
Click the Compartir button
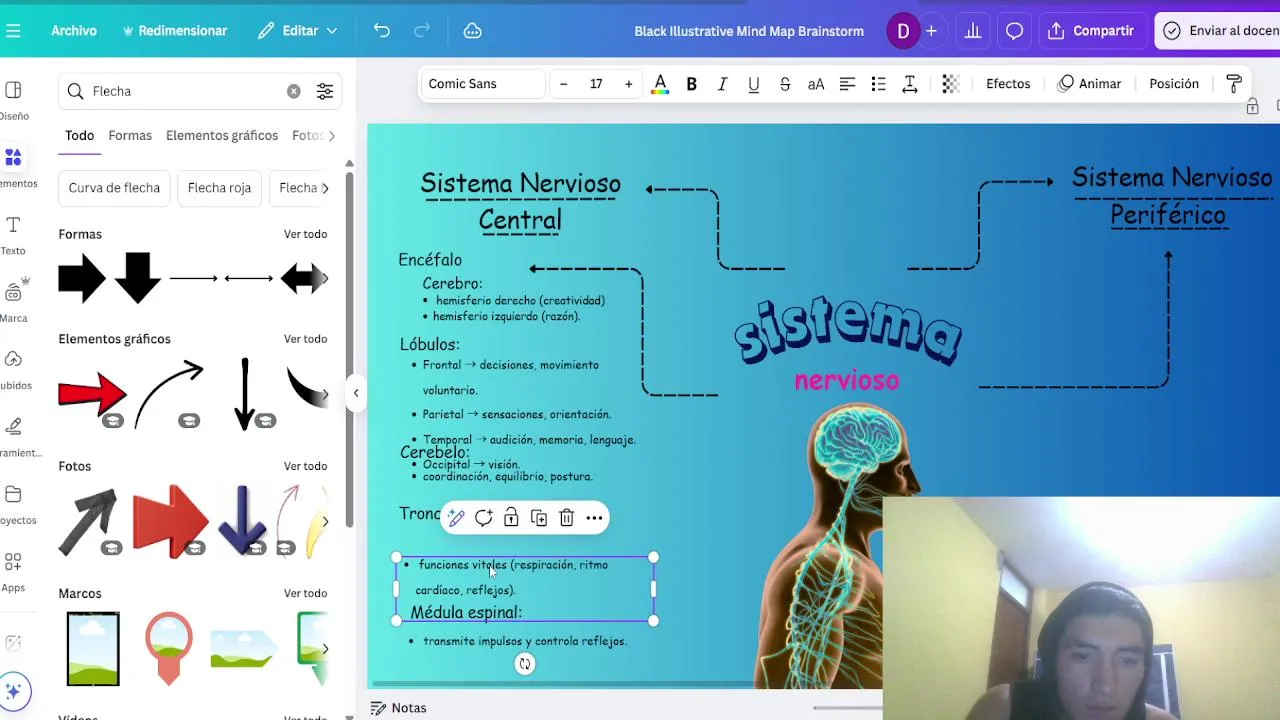(x=1091, y=31)
